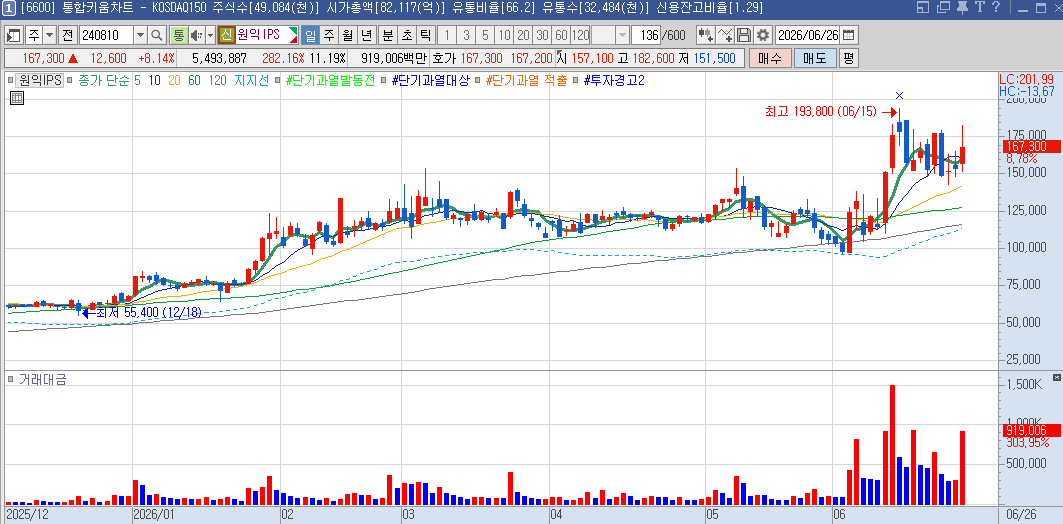Click the 20-day moving average legend

(174, 80)
